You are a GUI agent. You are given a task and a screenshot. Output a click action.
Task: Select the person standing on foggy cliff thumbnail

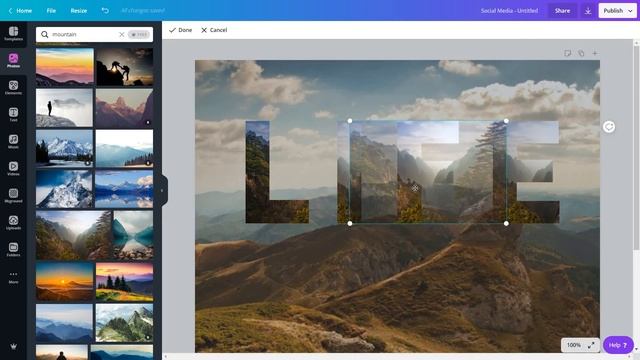pyautogui.click(x=64, y=108)
